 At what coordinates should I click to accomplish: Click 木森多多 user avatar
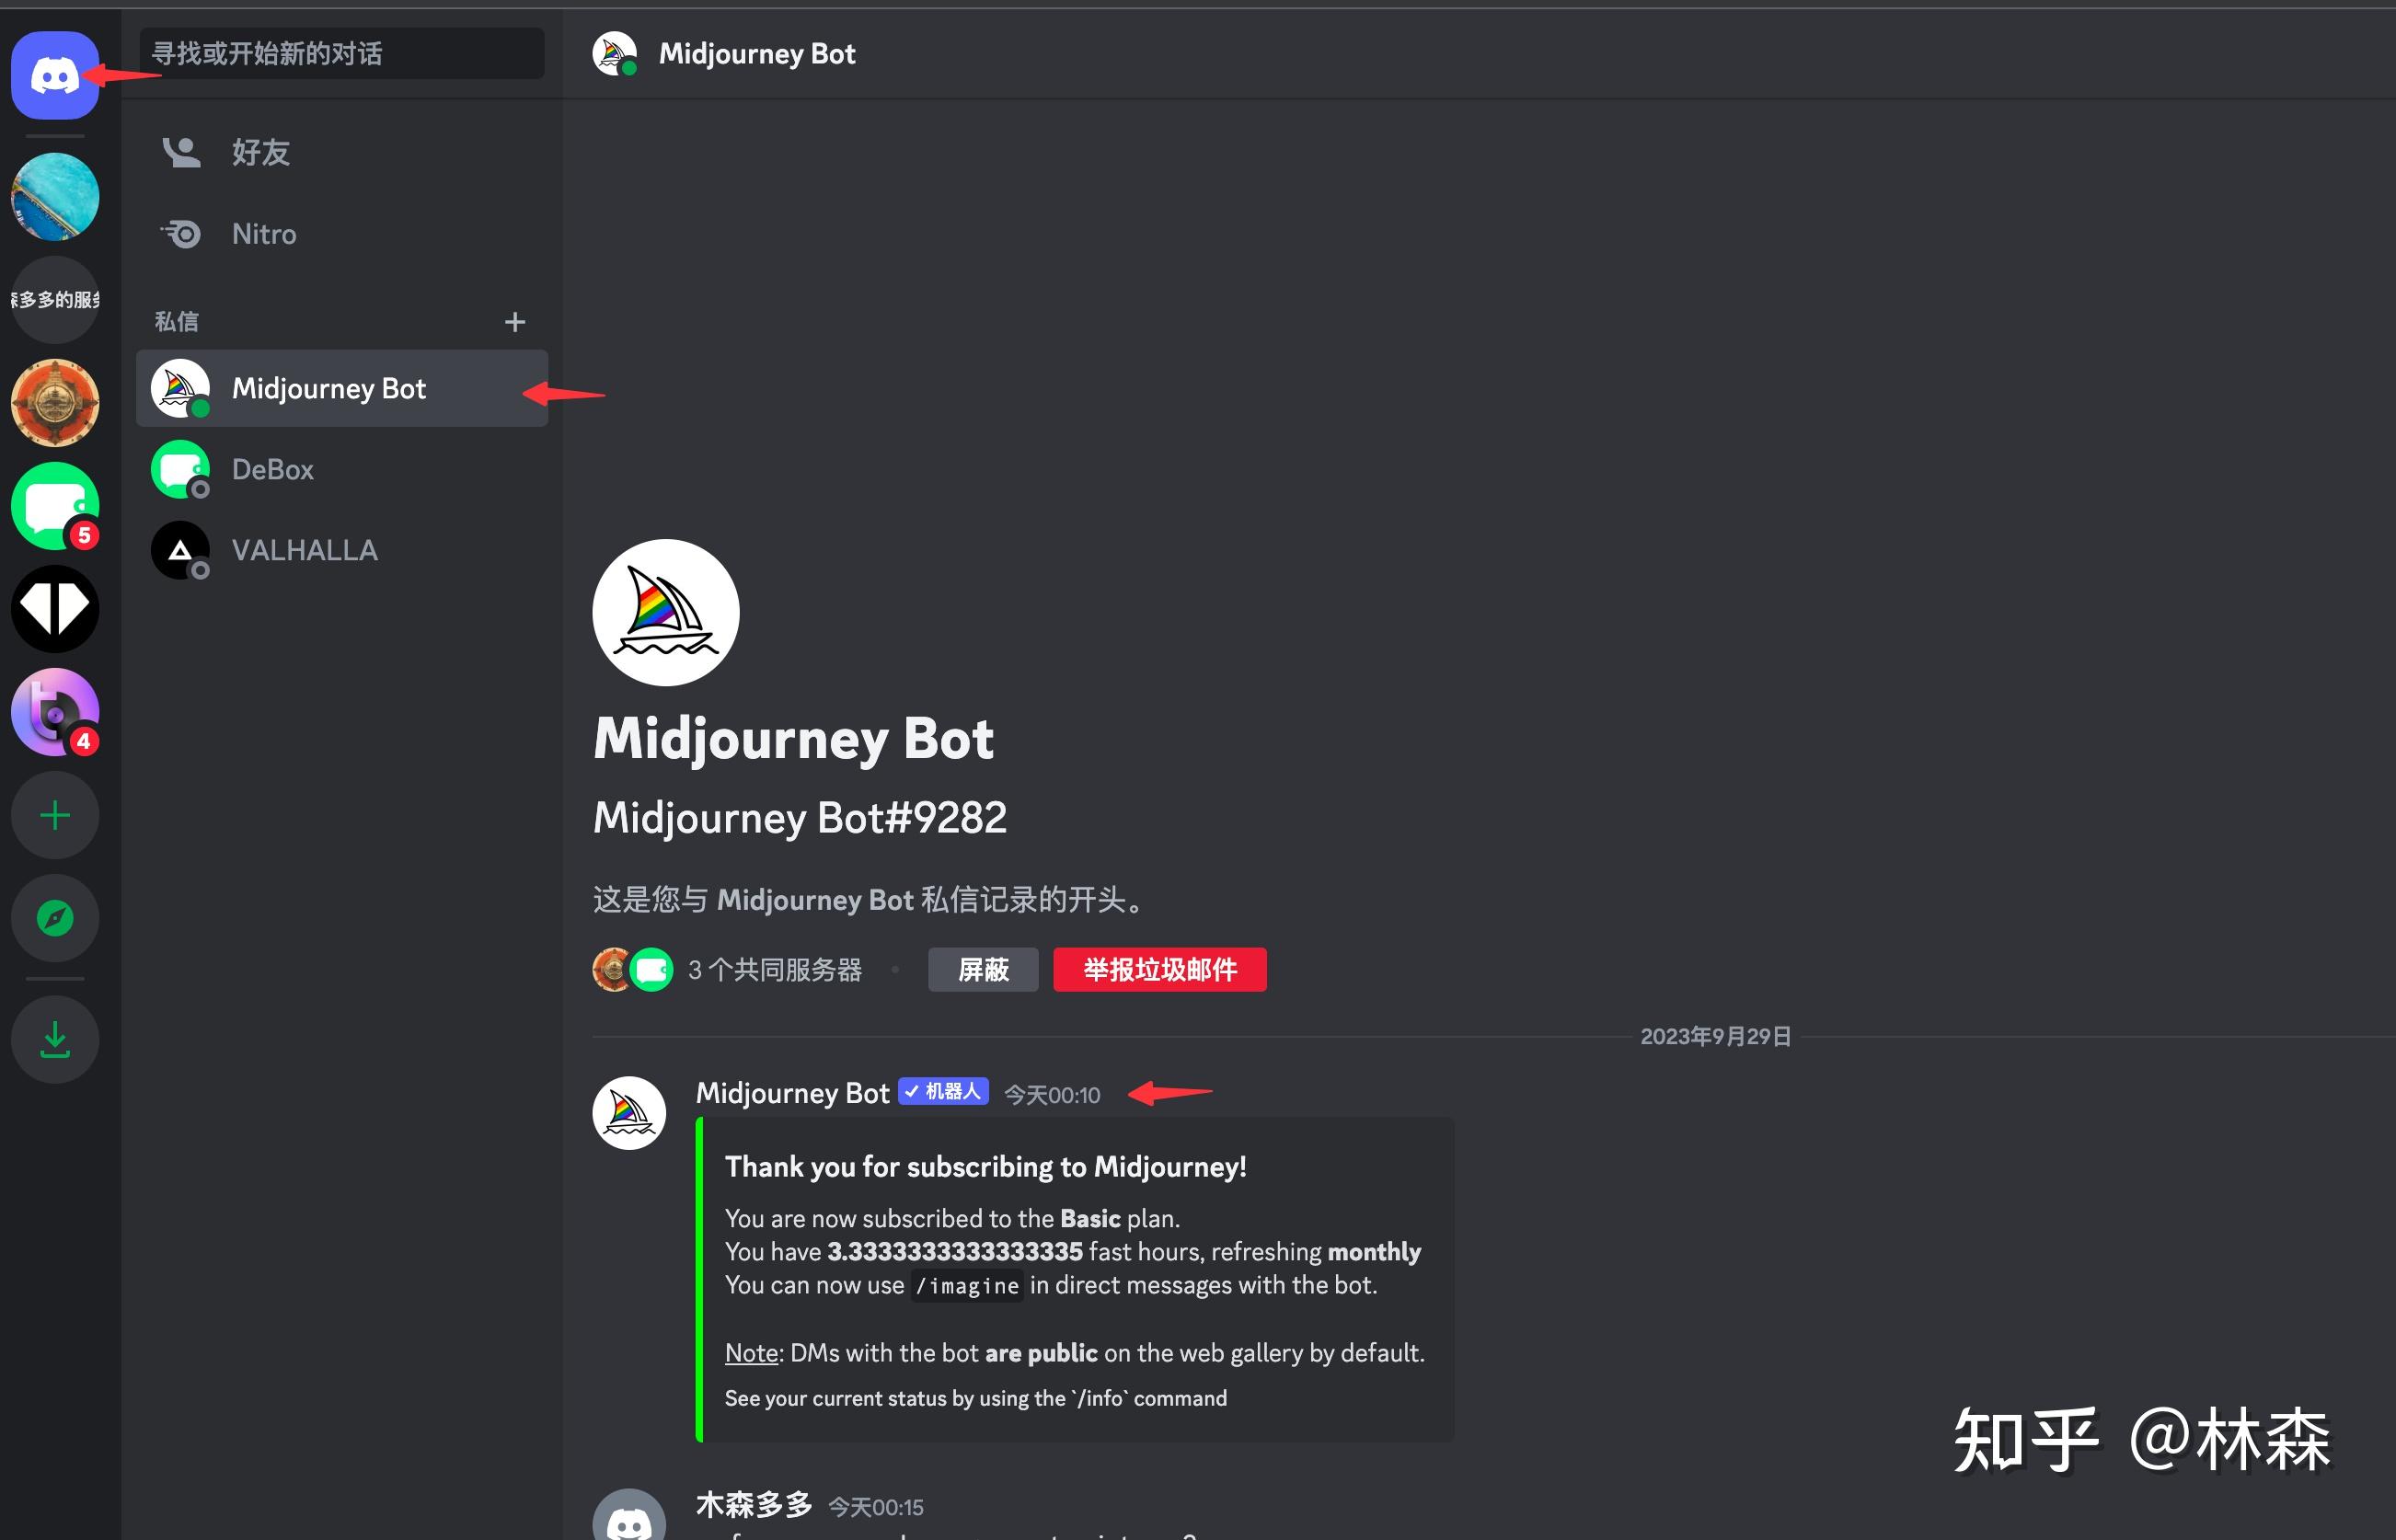(x=629, y=1516)
